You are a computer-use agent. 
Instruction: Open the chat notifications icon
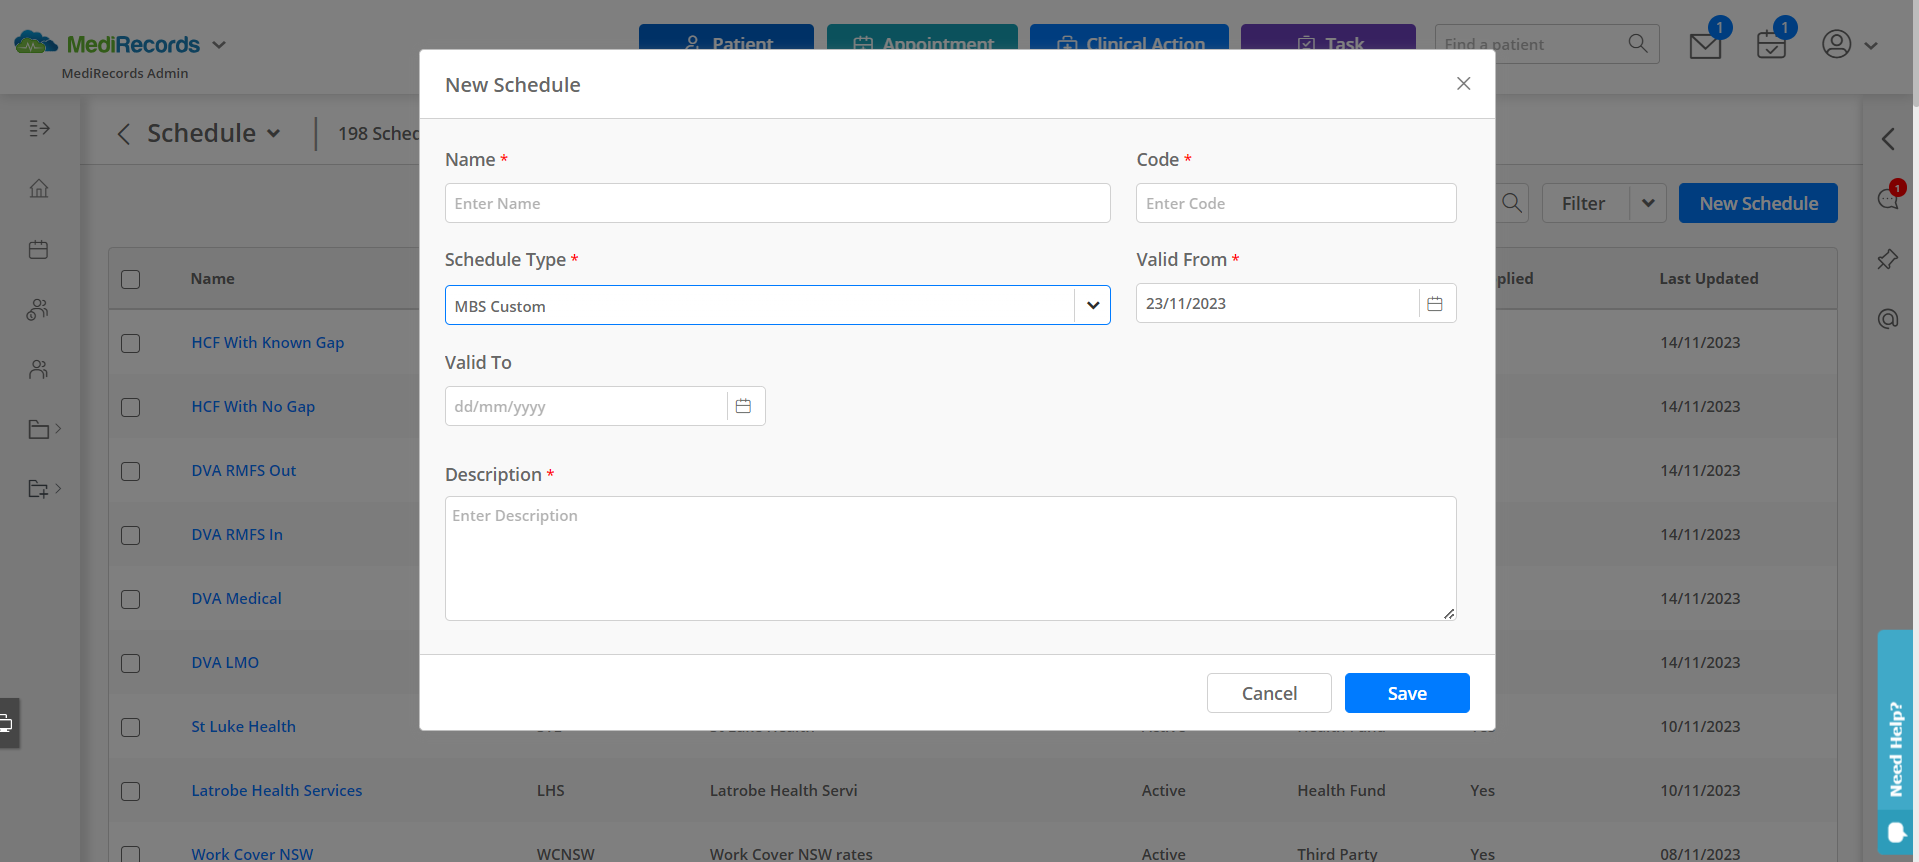[1888, 198]
